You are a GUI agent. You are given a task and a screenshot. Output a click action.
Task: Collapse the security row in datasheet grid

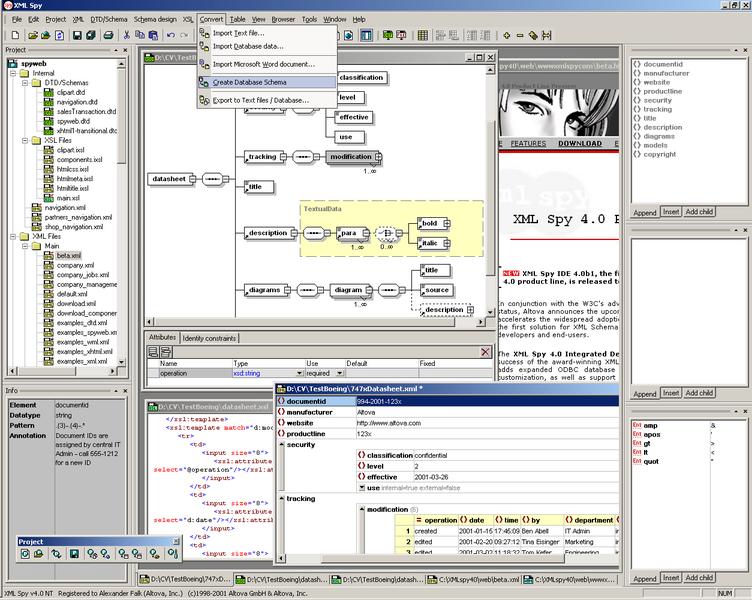pos(282,445)
